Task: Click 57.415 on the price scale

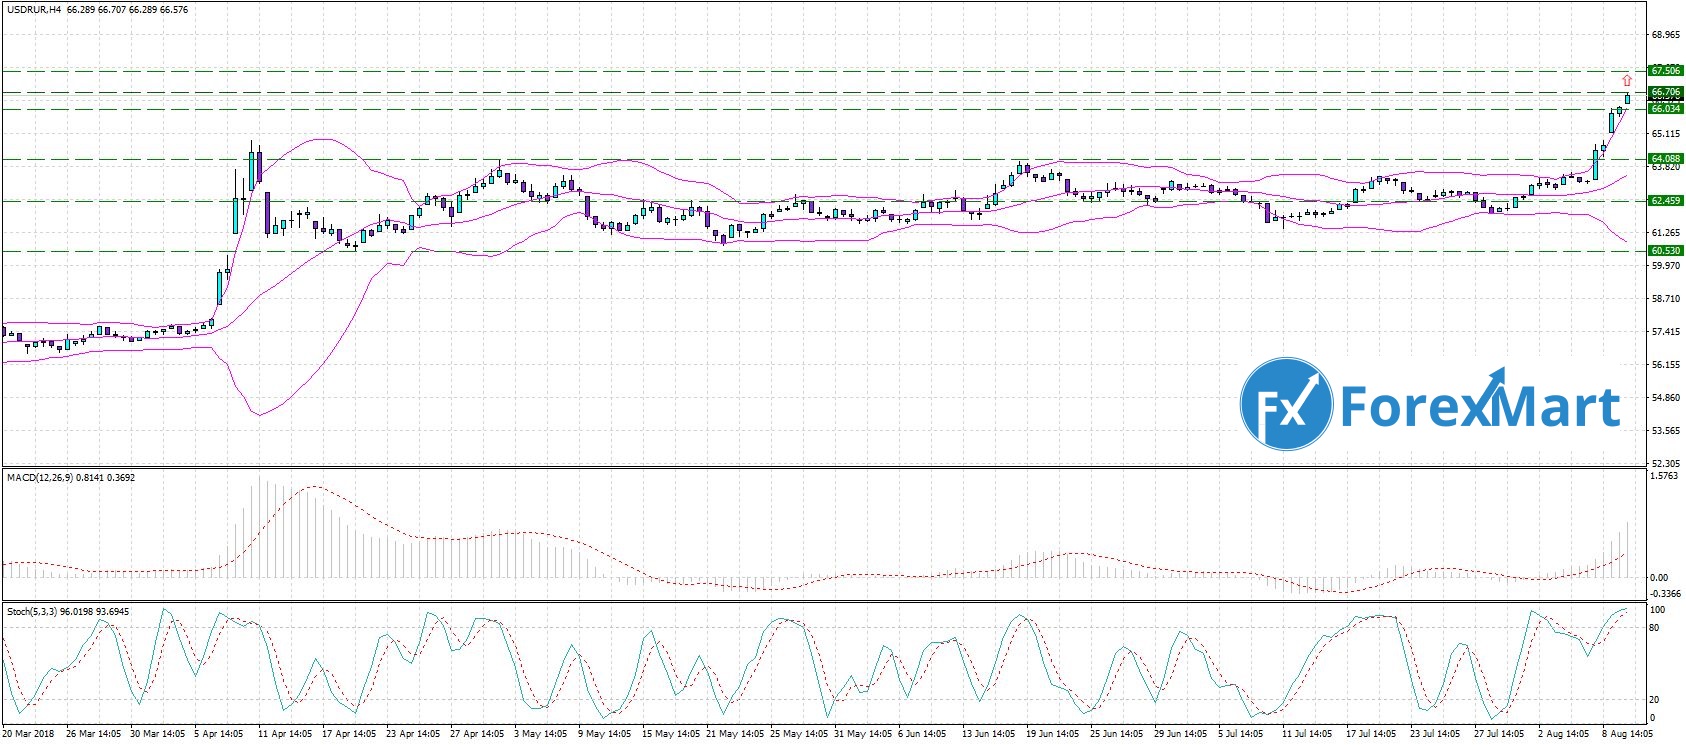Action: point(1665,332)
